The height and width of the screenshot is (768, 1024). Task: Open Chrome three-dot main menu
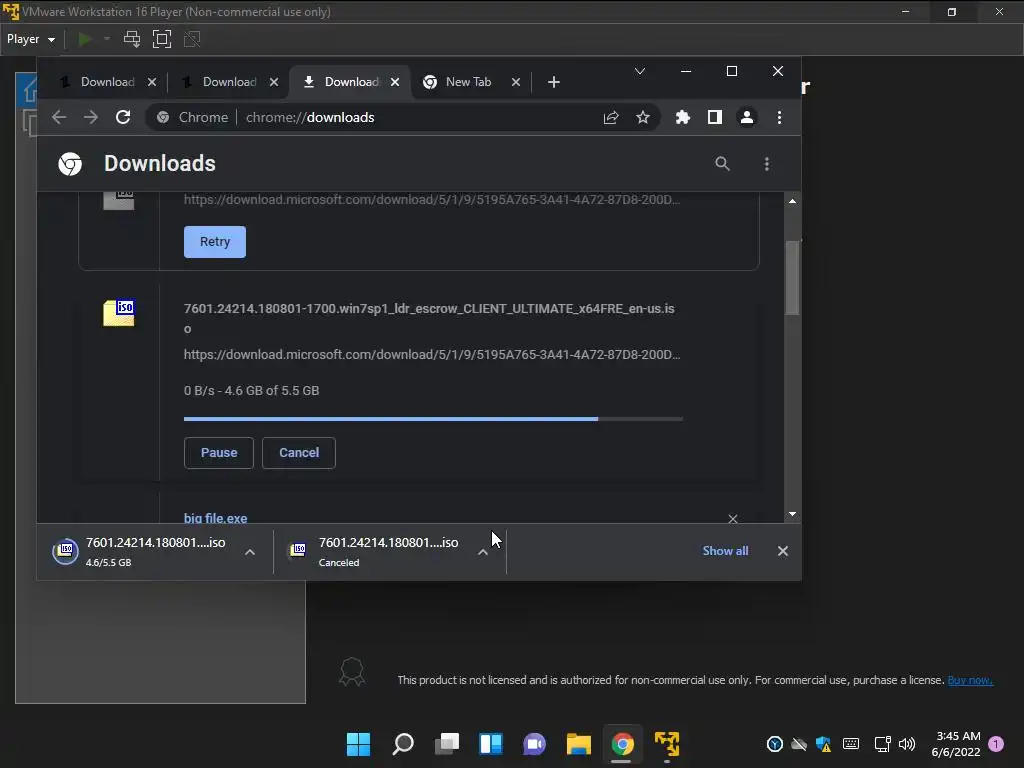coord(779,118)
